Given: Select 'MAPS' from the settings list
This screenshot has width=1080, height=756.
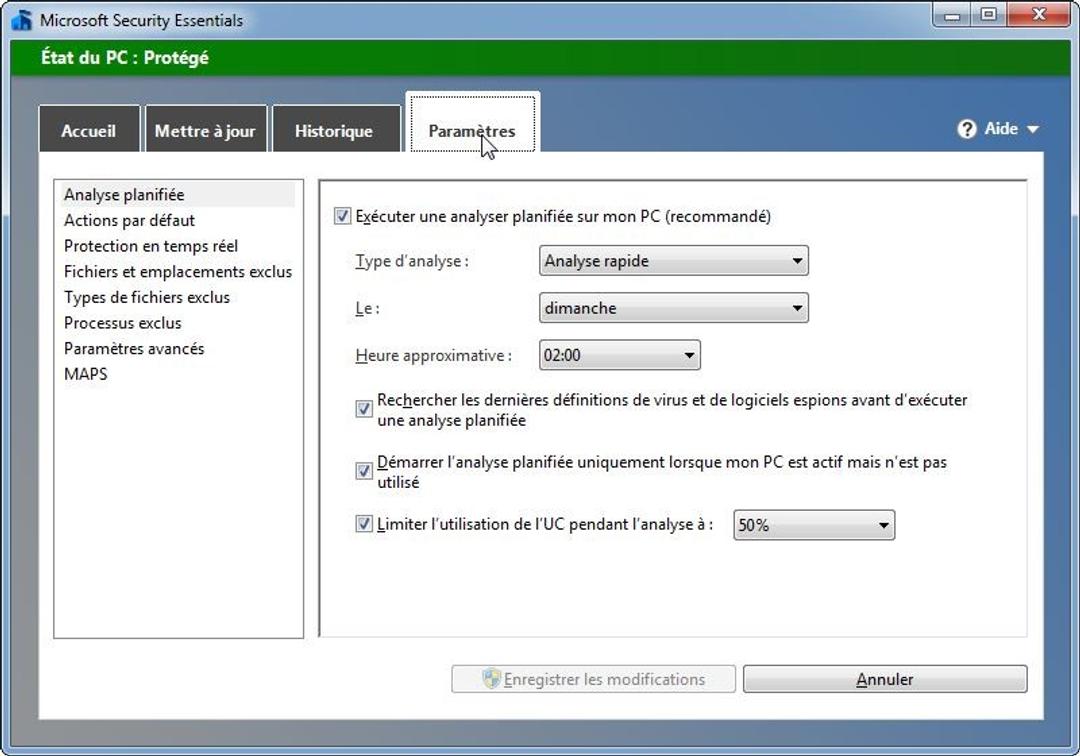Looking at the screenshot, I should (x=86, y=373).
